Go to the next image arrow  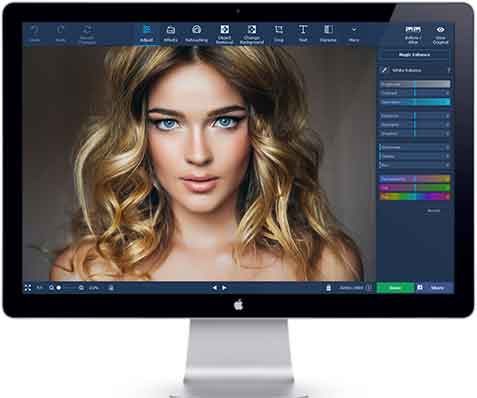pyautogui.click(x=224, y=288)
